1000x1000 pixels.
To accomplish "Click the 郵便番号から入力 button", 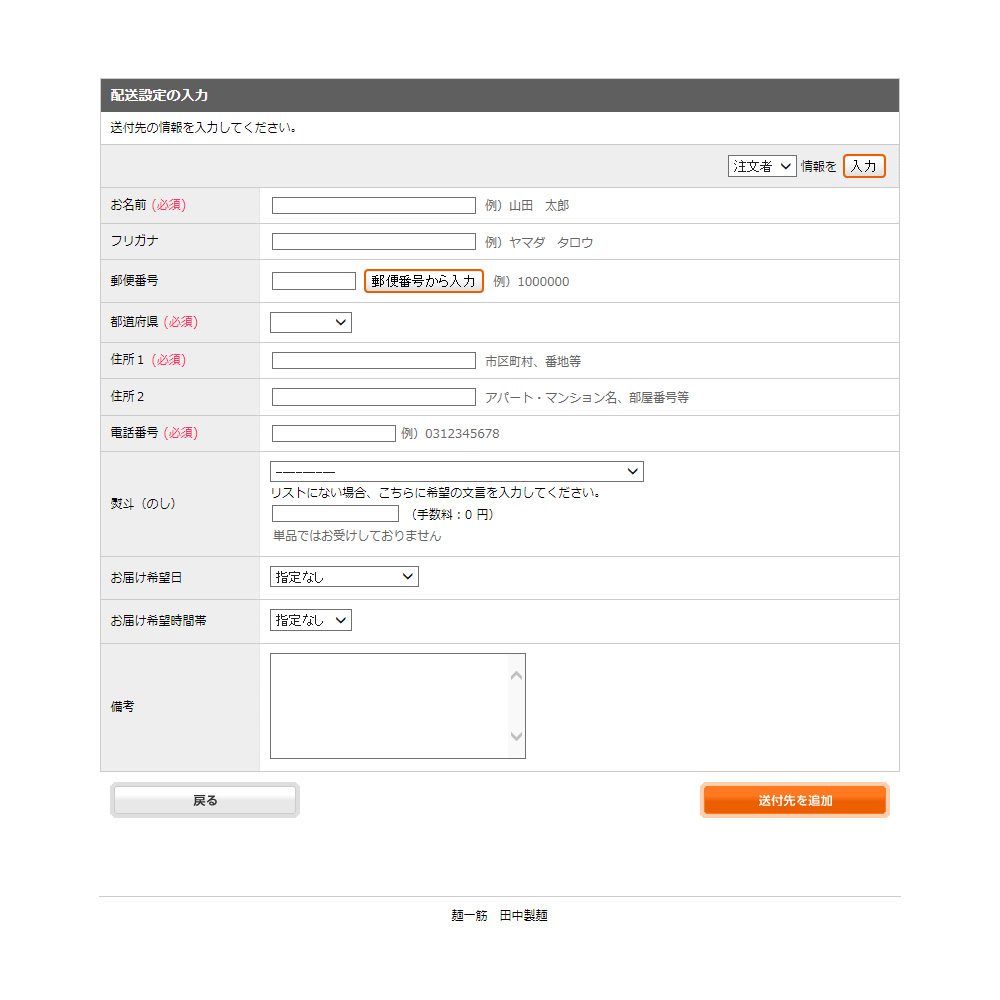I will [x=423, y=281].
